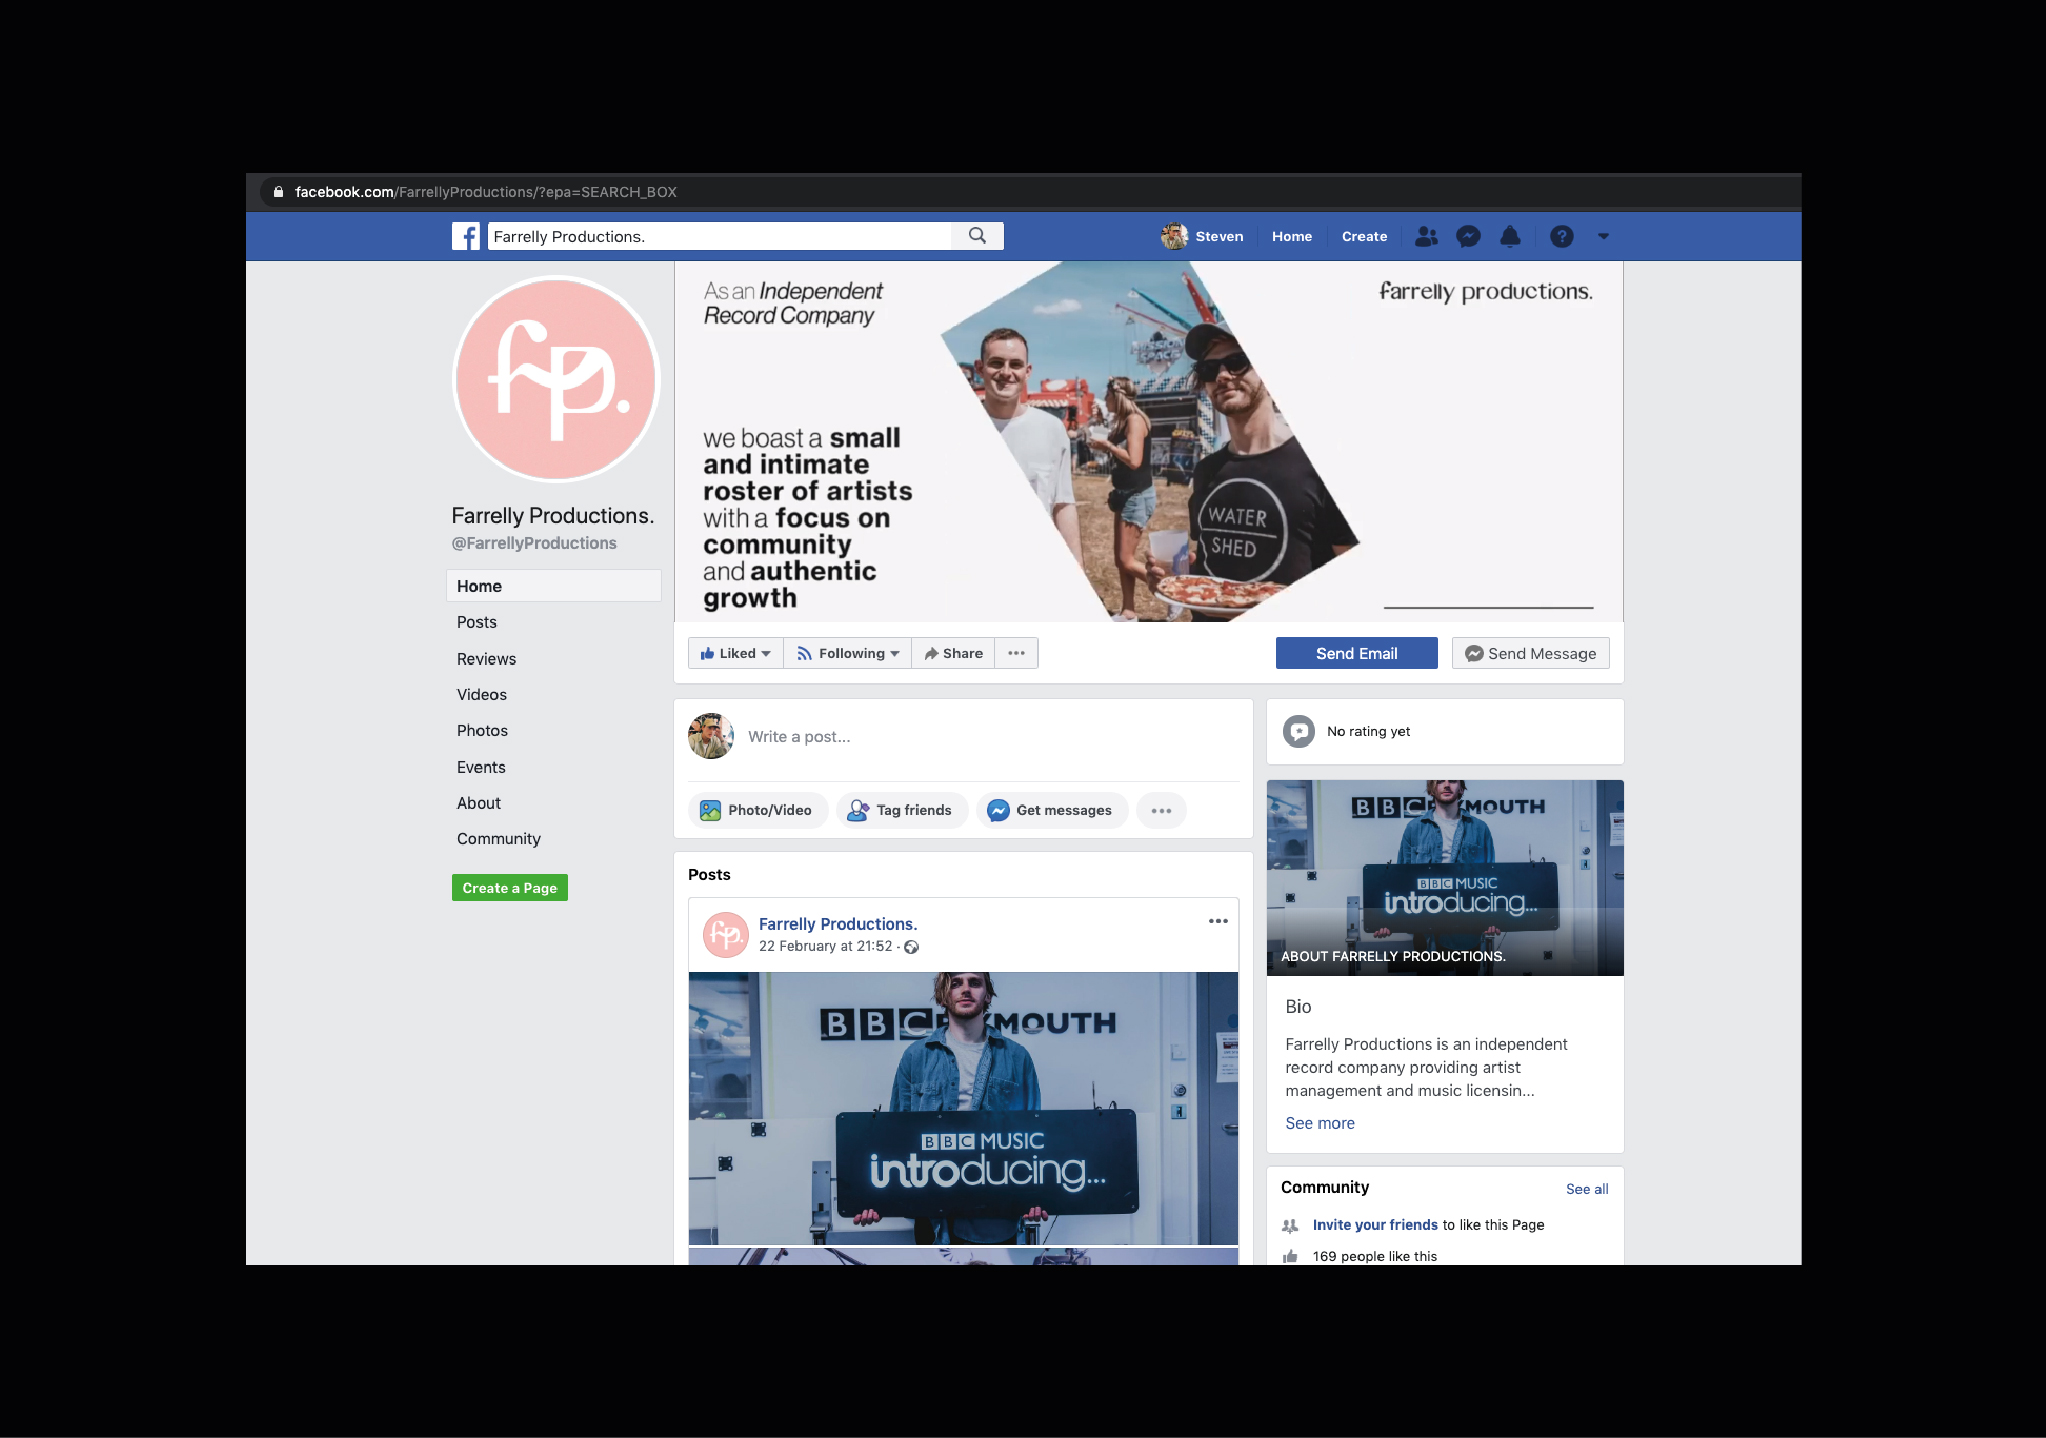Click the About Farrelly Productions banner image
The image size is (2046, 1438).
point(1445,878)
